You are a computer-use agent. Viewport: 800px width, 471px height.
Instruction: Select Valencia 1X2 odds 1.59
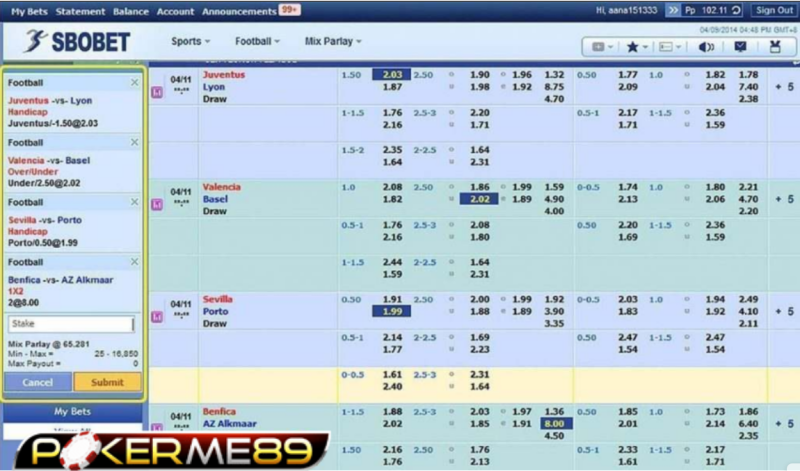pyautogui.click(x=554, y=187)
